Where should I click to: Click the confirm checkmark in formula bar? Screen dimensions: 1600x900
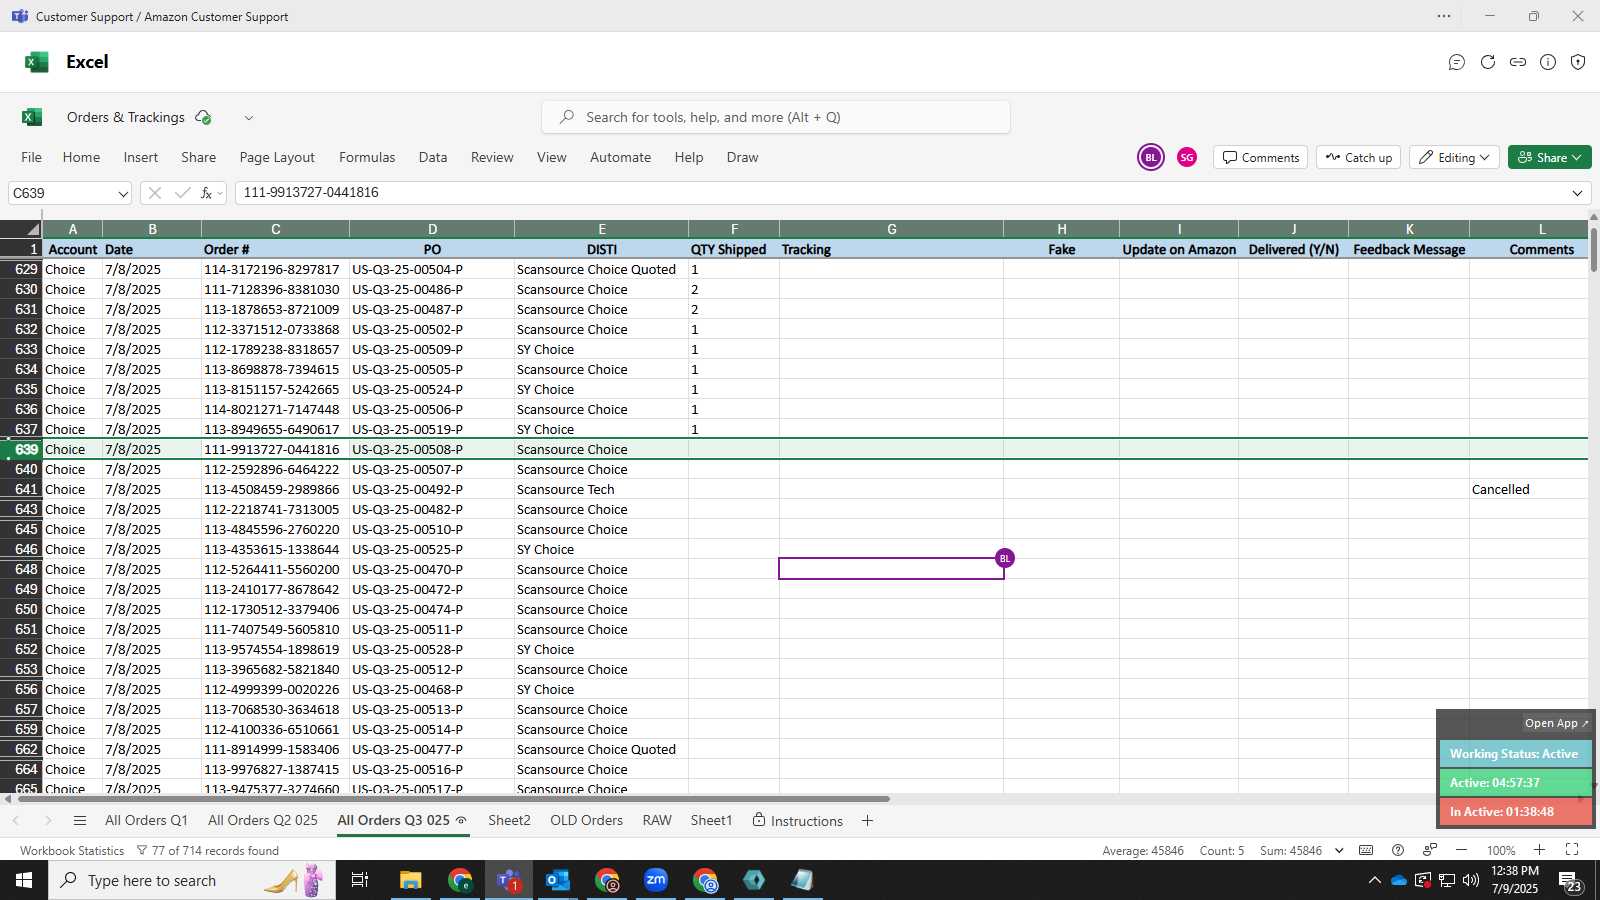point(182,193)
